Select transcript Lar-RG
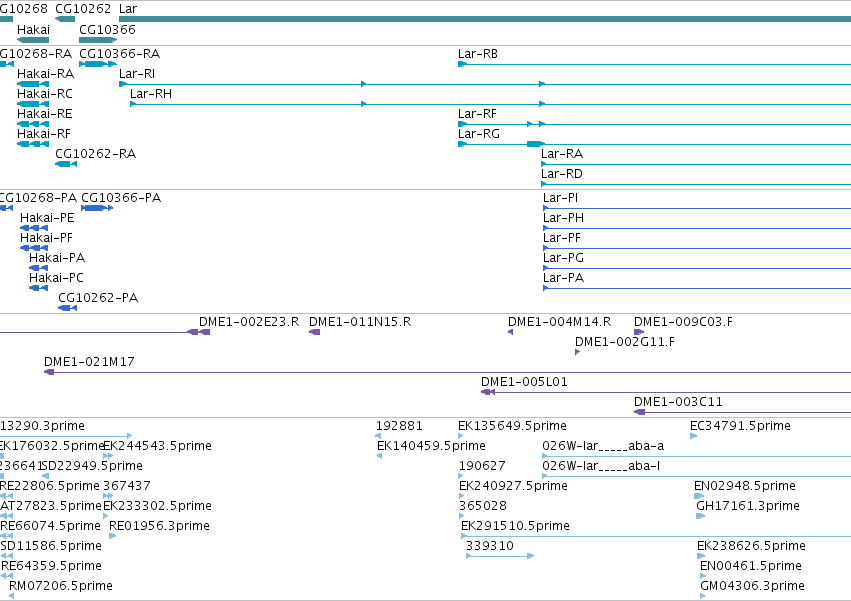This screenshot has width=851, height=601. [x=479, y=134]
